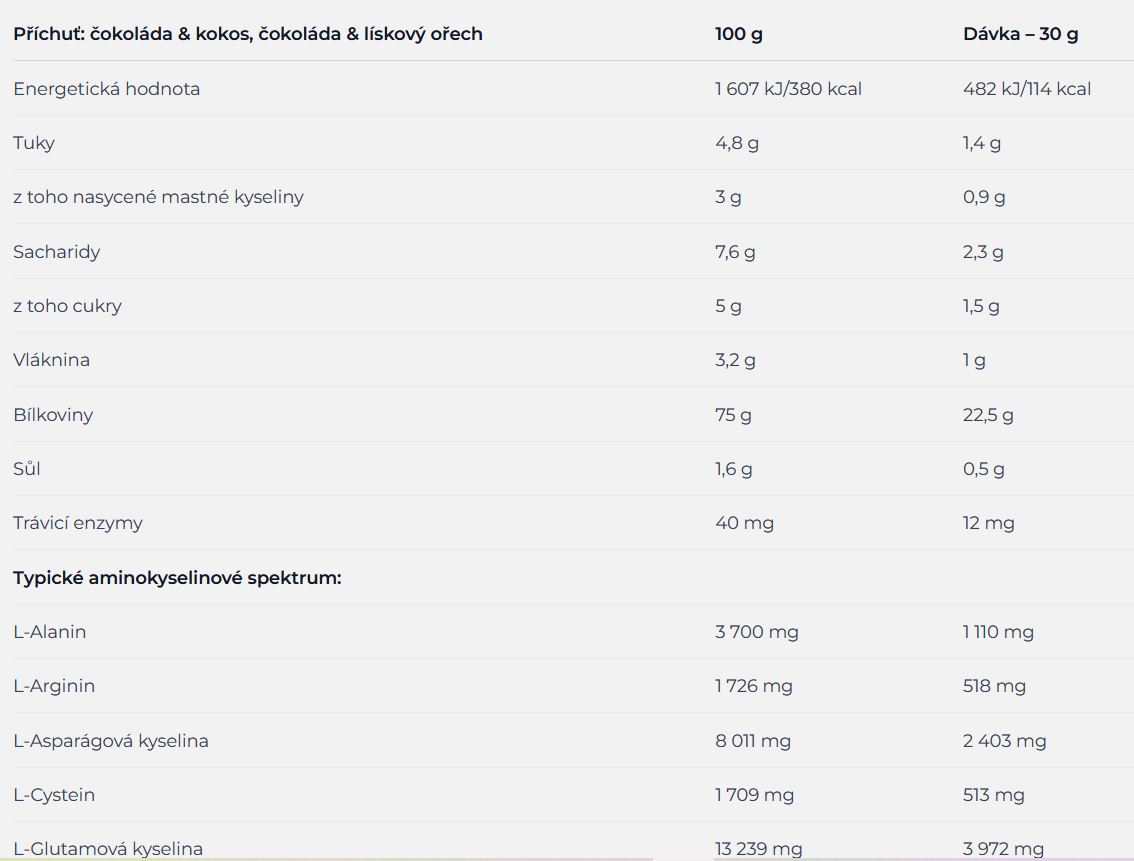The height and width of the screenshot is (861, 1134).
Task: Select the Dávka – 30 g column header
Action: pos(1020,34)
